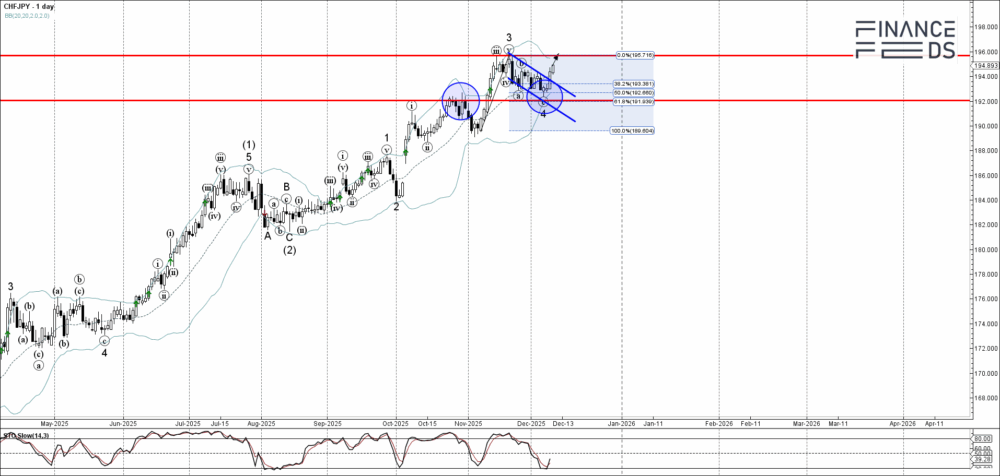Click the Feb-11 date axis label

tap(749, 423)
